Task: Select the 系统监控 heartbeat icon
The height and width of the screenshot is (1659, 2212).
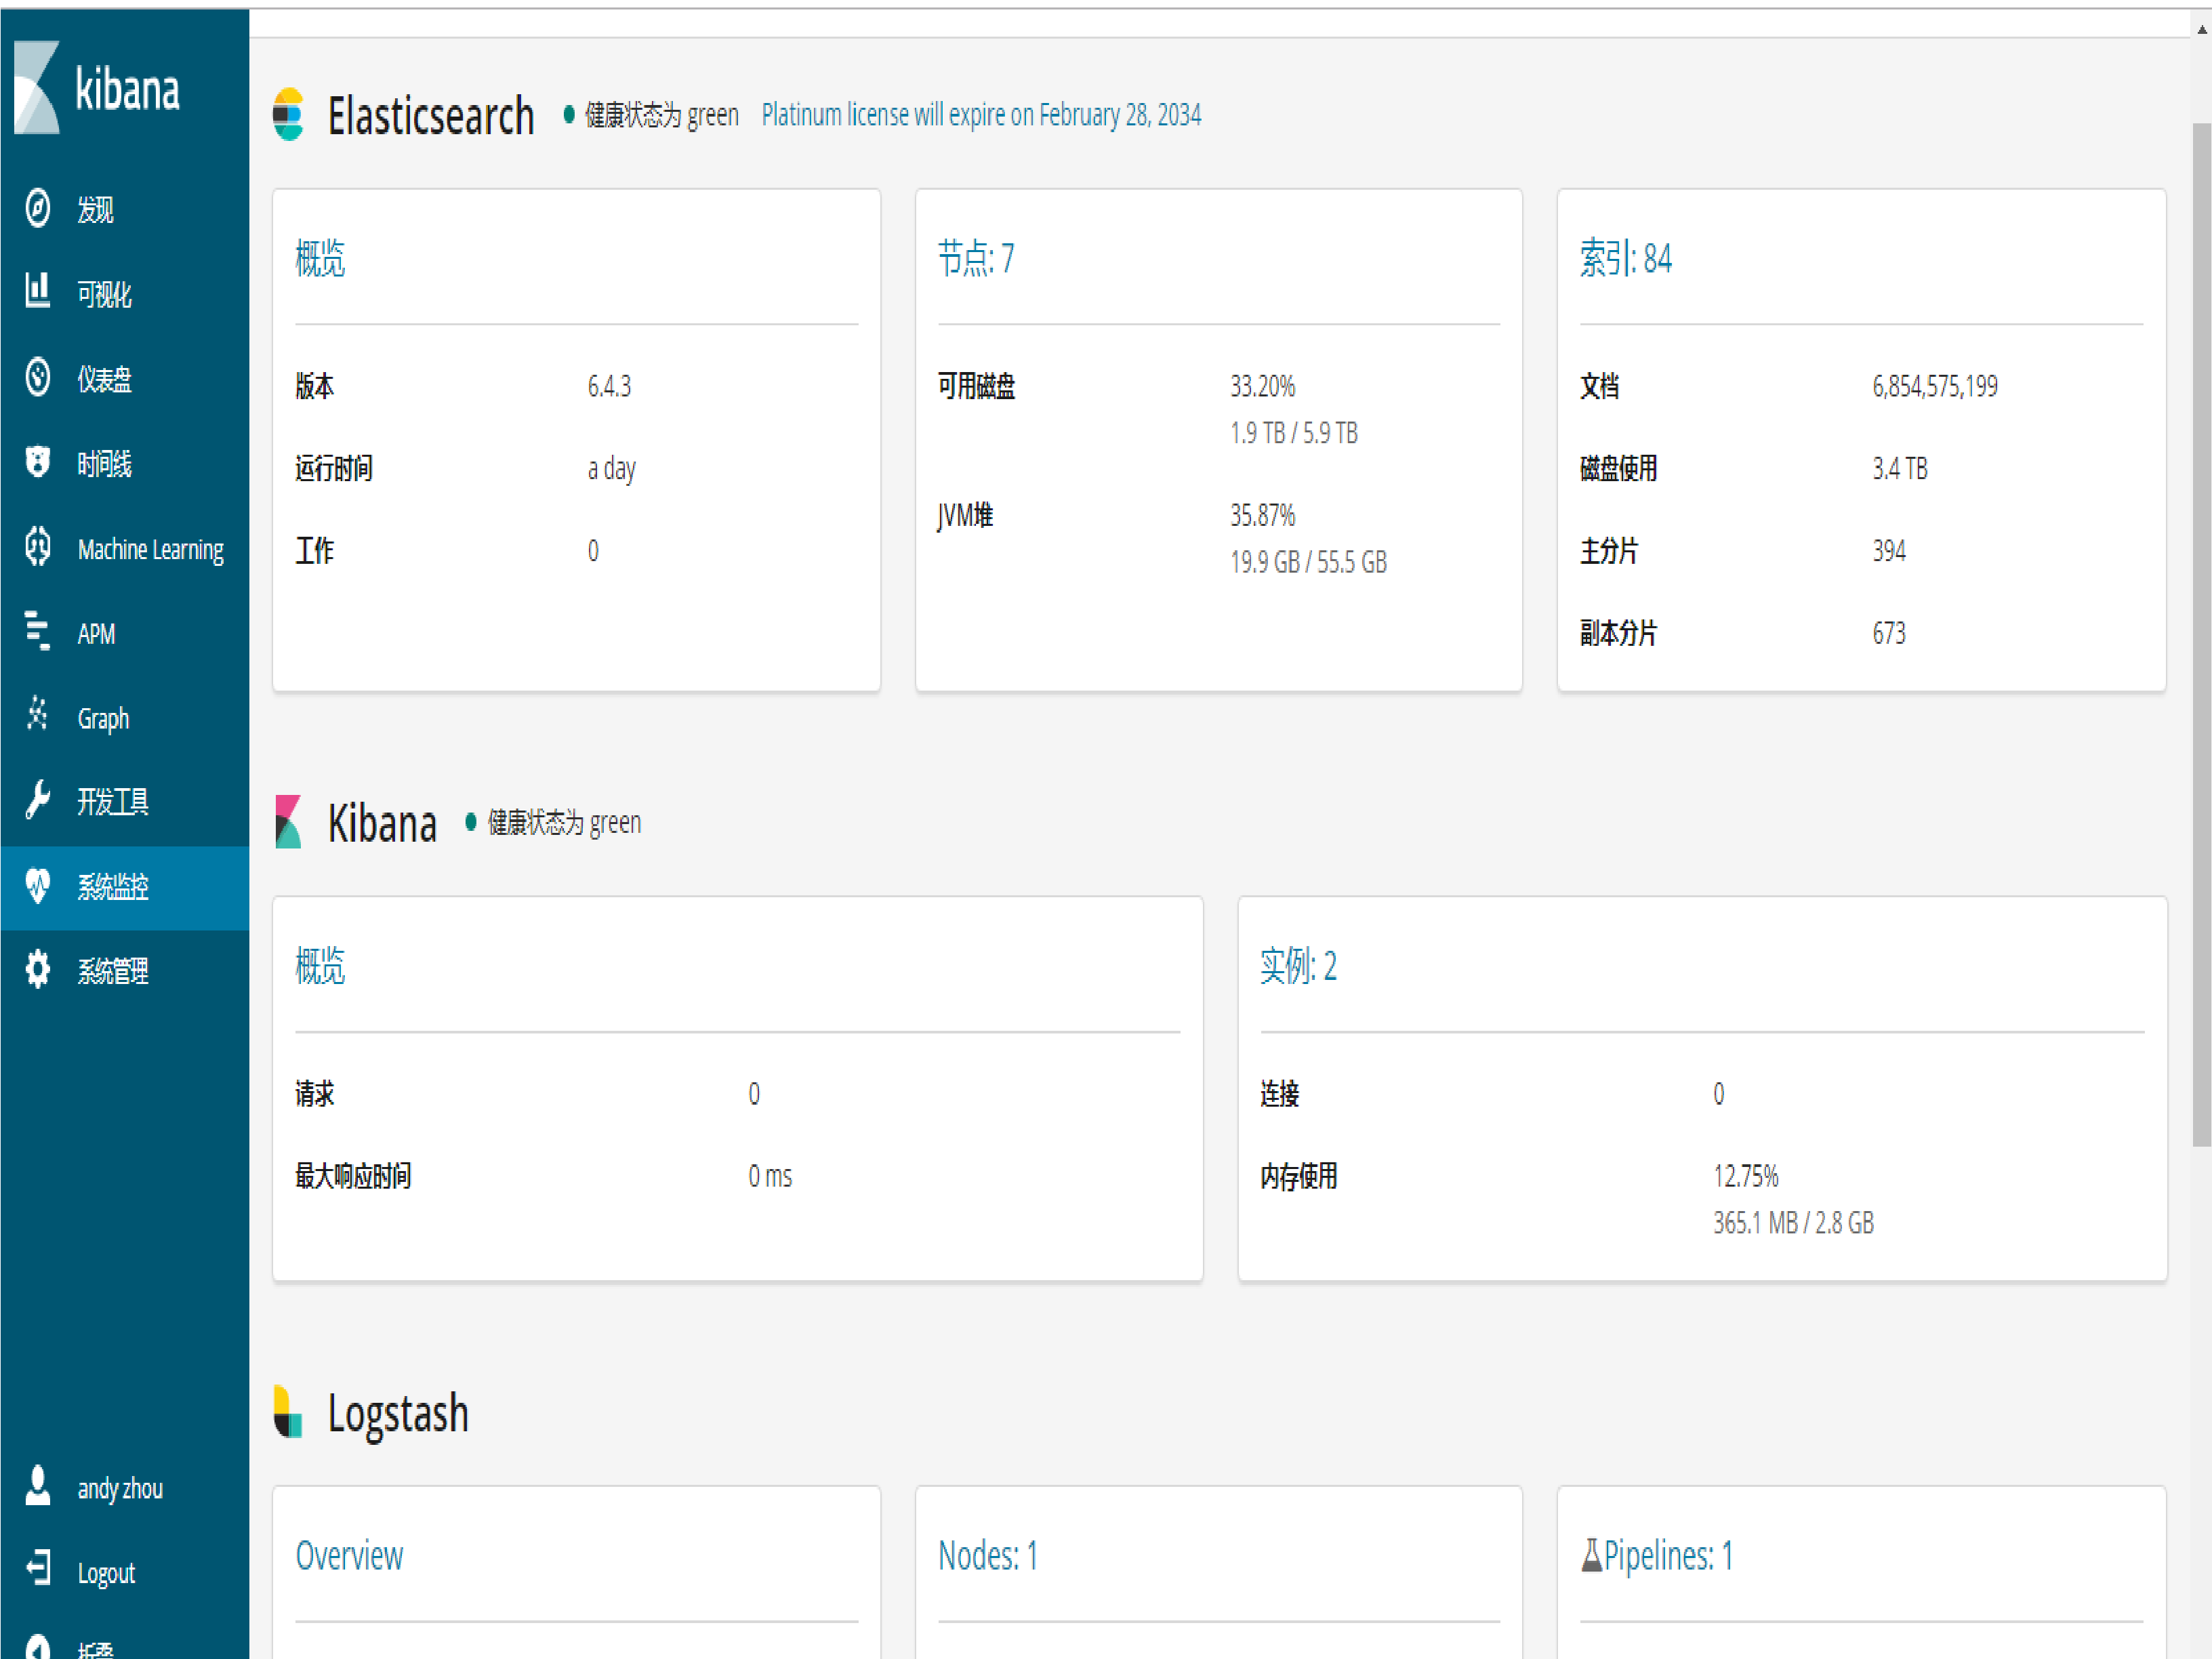Action: (x=38, y=885)
